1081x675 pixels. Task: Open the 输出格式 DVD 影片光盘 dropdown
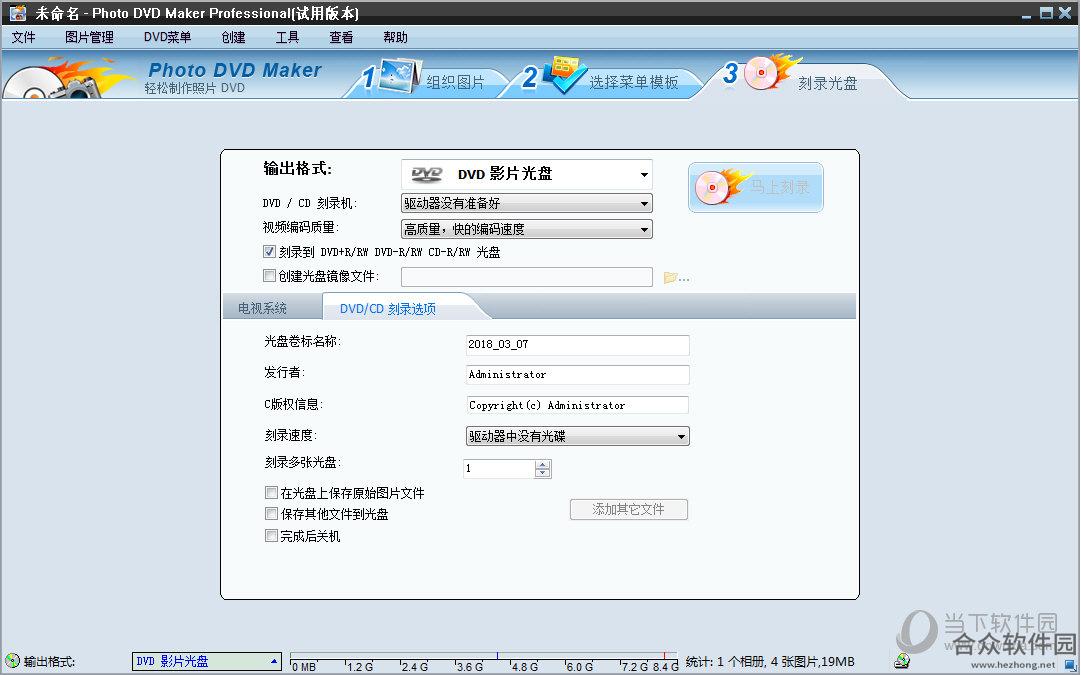tap(527, 174)
